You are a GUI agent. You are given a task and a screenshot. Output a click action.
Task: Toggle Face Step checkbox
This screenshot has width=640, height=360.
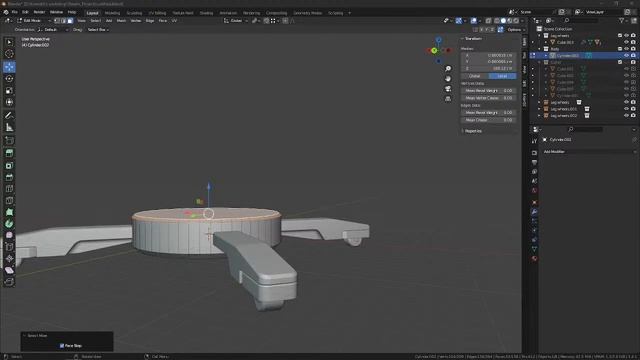point(62,346)
